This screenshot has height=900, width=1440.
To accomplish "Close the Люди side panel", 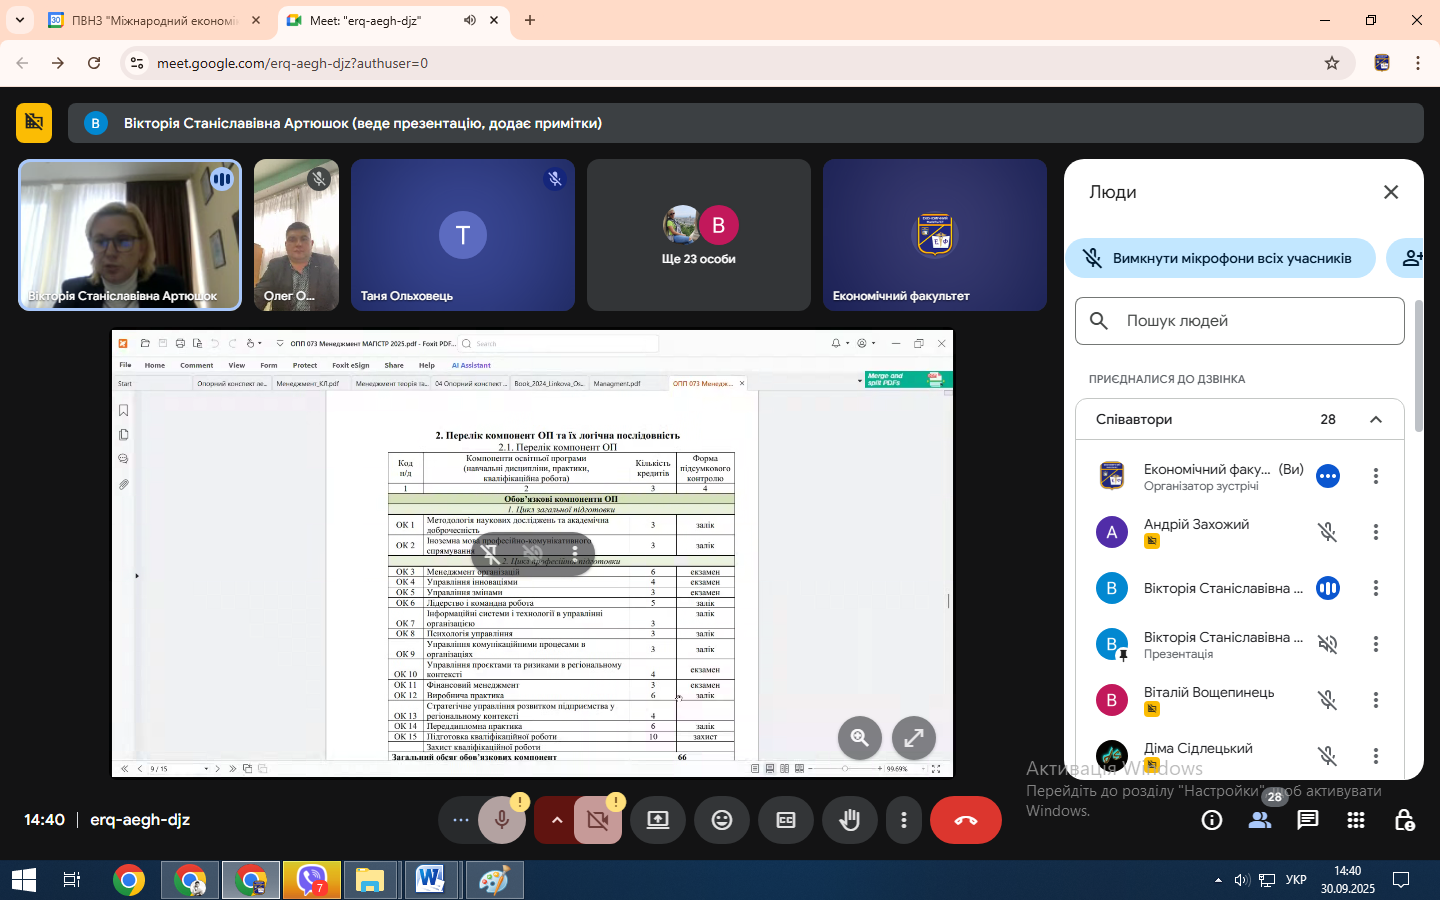I will coord(1391,192).
